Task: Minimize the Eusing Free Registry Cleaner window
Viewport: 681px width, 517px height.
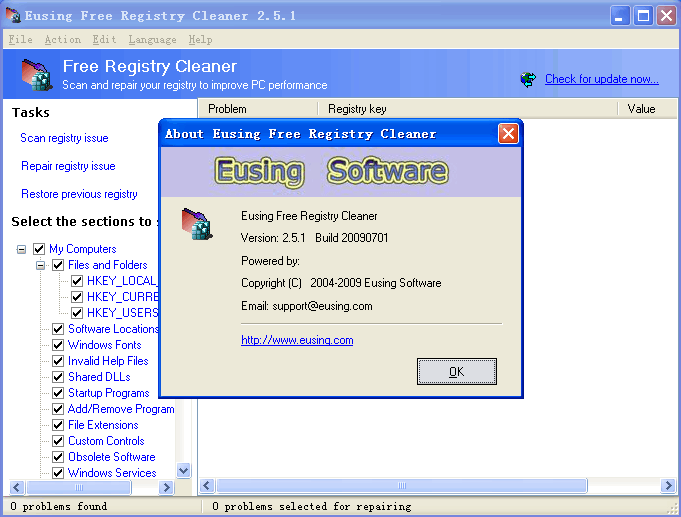Action: pyautogui.click(x=620, y=16)
